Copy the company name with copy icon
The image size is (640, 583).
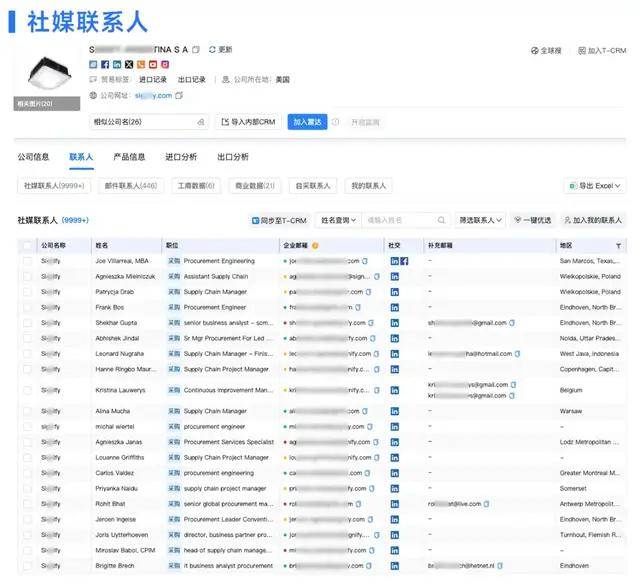(196, 50)
